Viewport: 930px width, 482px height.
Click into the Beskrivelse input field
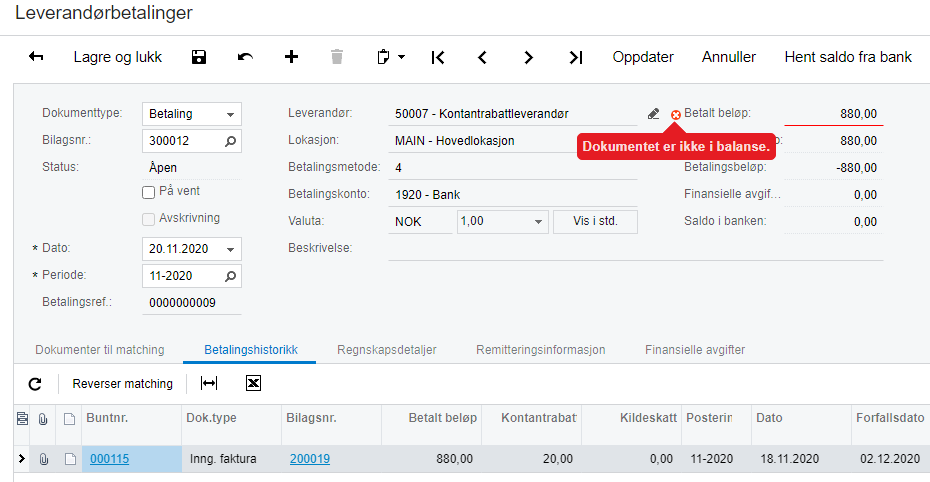tap(636, 248)
